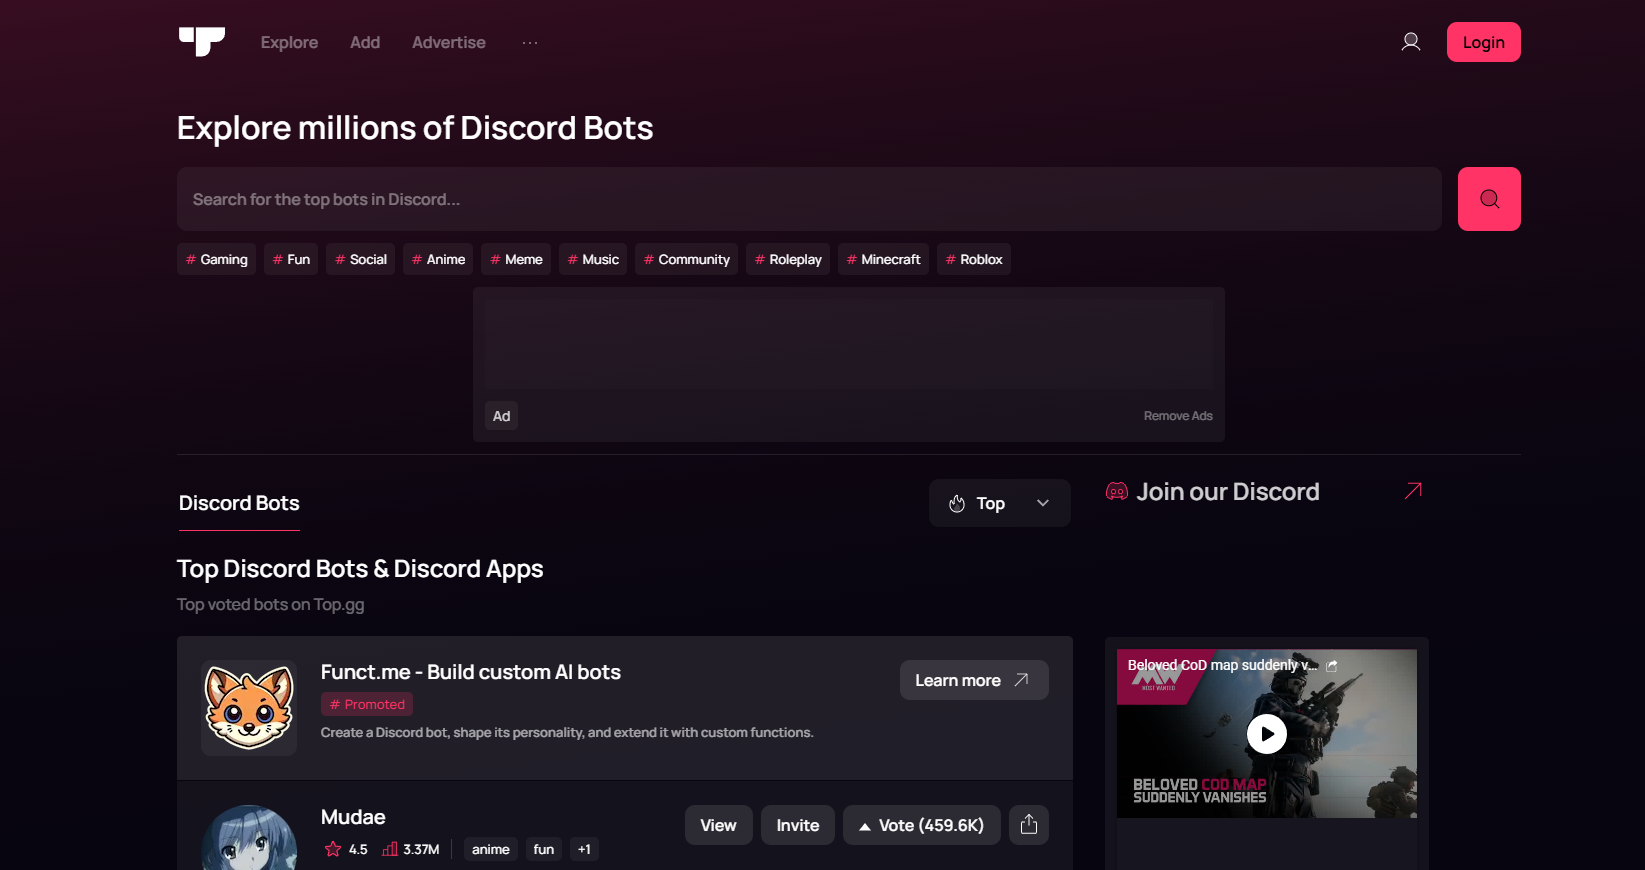Click the Funct.me - Build custom AI bots title

tap(471, 672)
